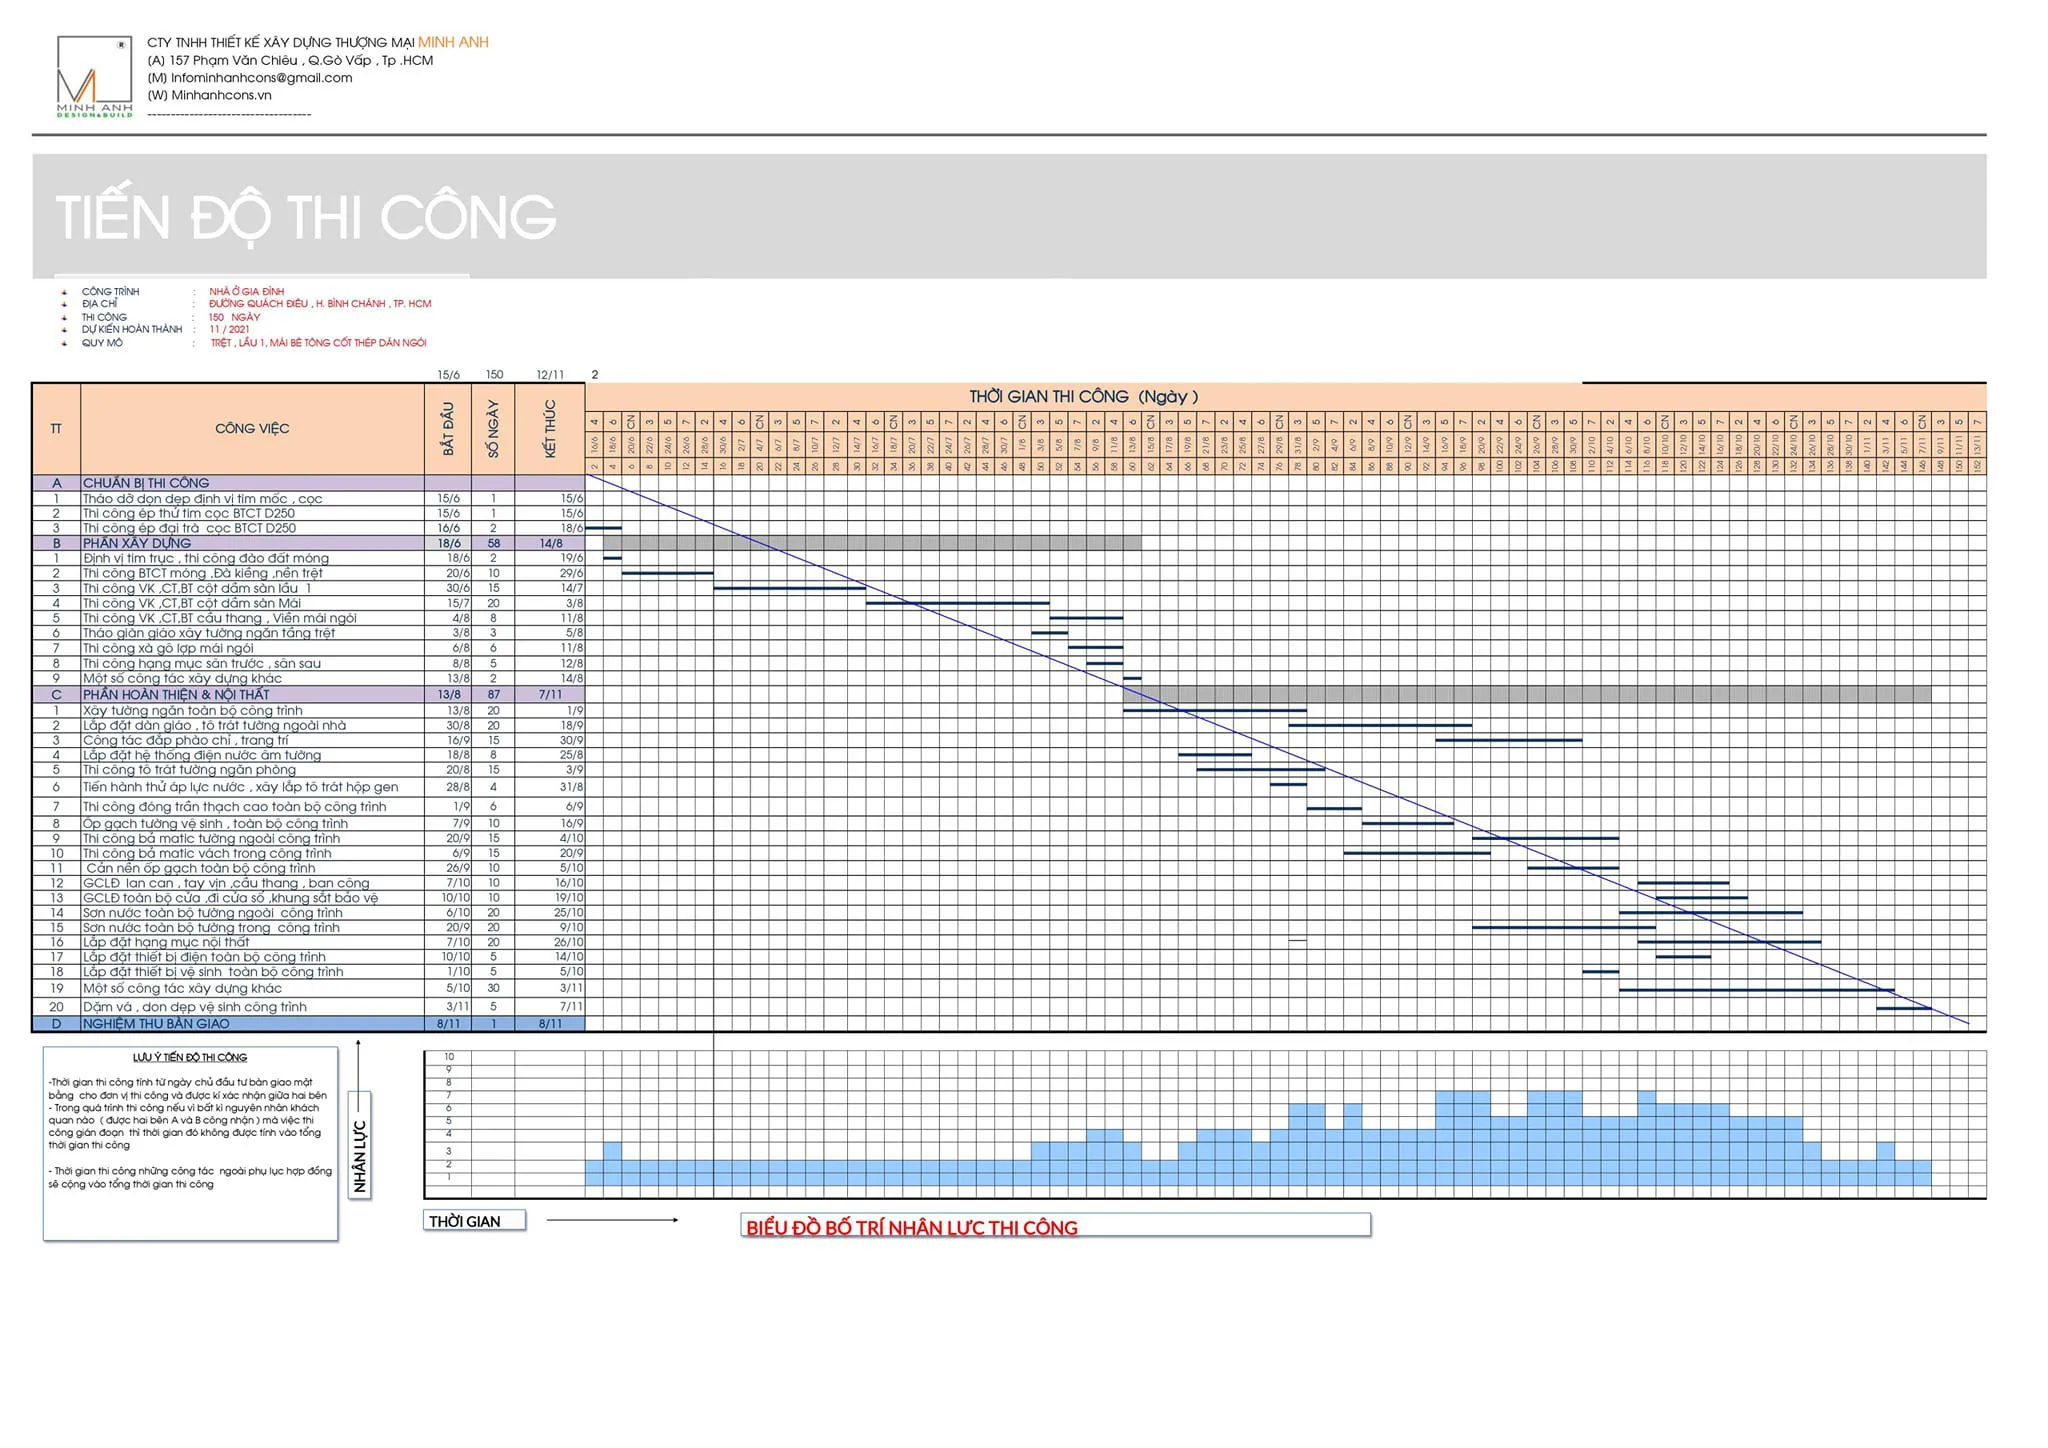Select the BẮT ĐẦU column header

pos(448,429)
